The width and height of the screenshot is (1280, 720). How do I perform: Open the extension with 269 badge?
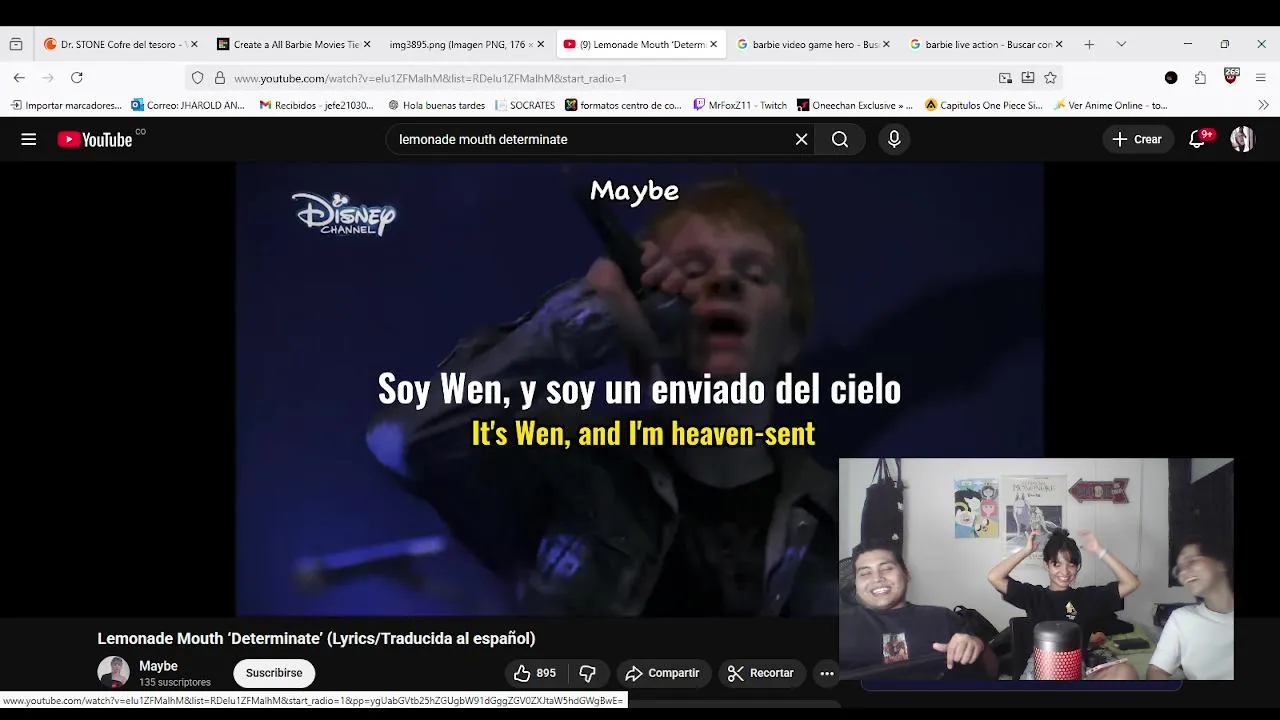(1231, 77)
